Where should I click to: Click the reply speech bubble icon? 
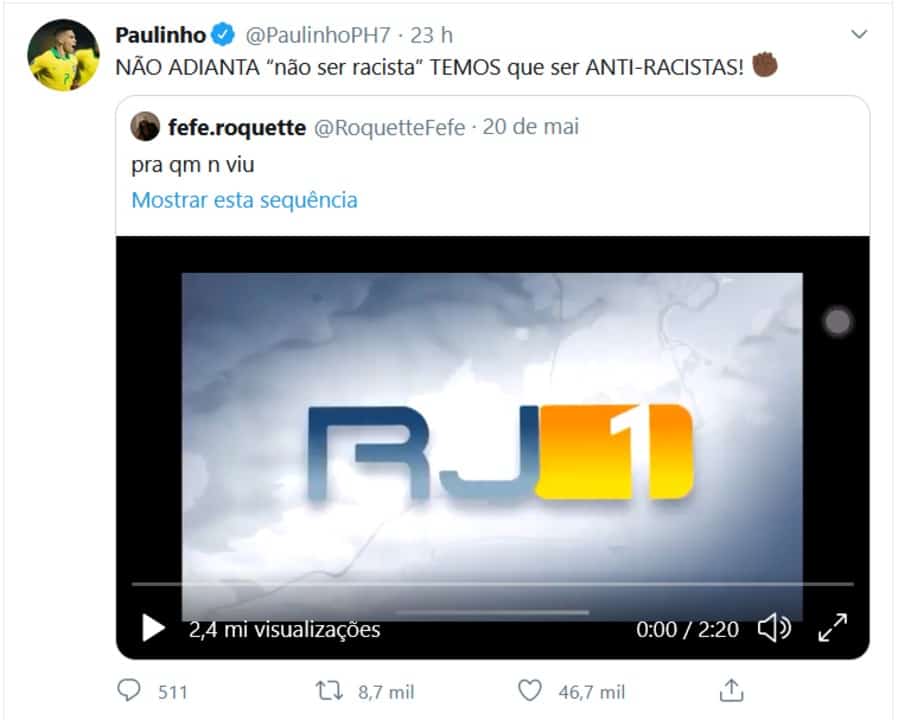[x=128, y=690]
